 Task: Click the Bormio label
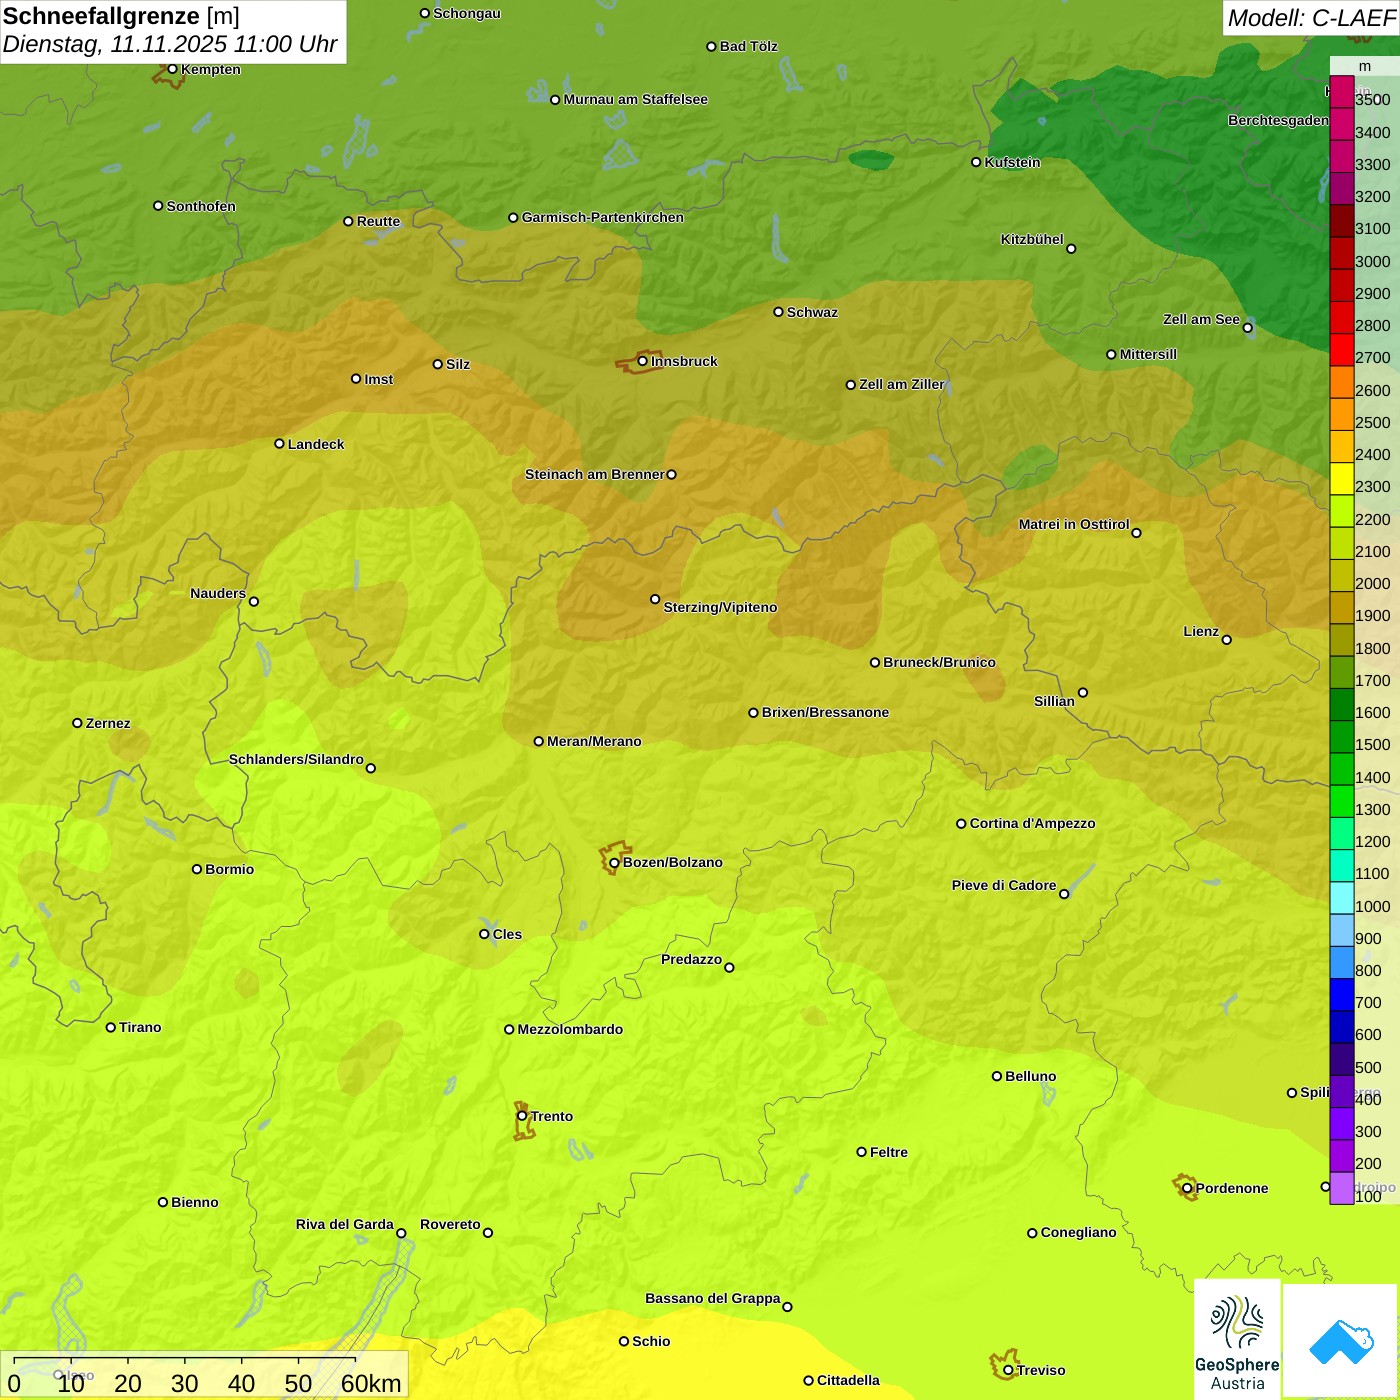tap(230, 869)
